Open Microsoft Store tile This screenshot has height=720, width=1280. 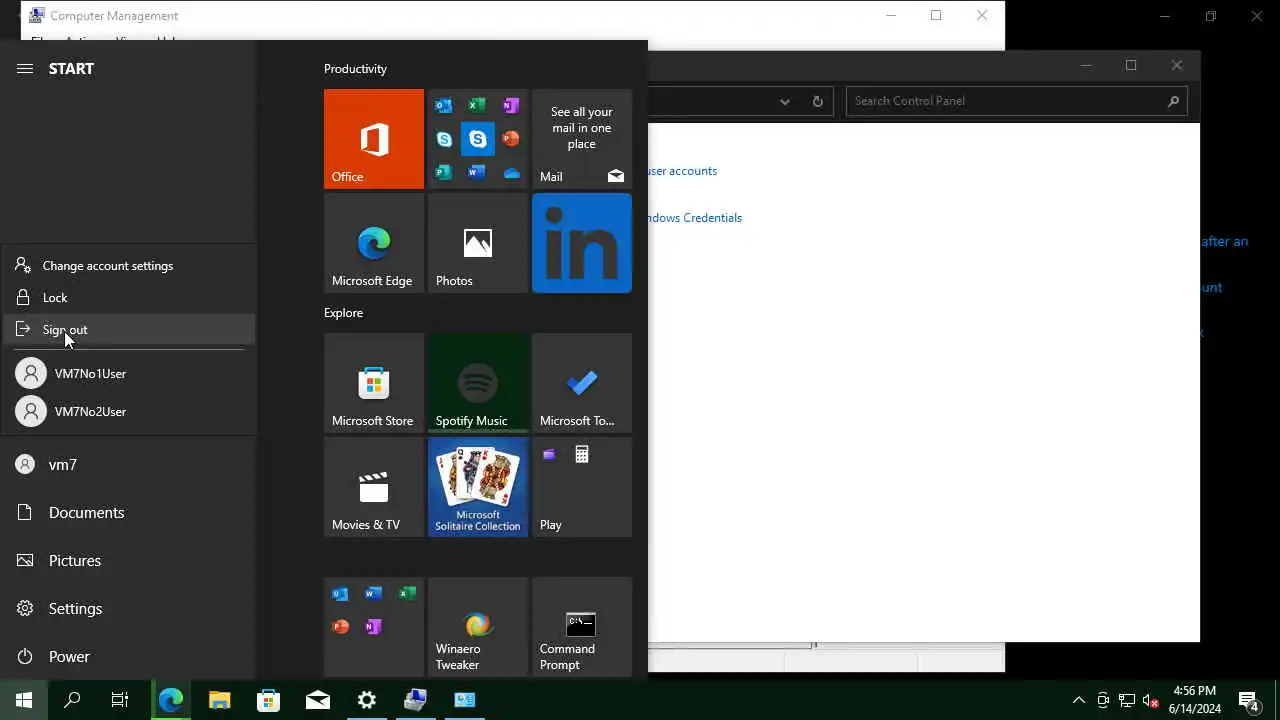point(374,383)
